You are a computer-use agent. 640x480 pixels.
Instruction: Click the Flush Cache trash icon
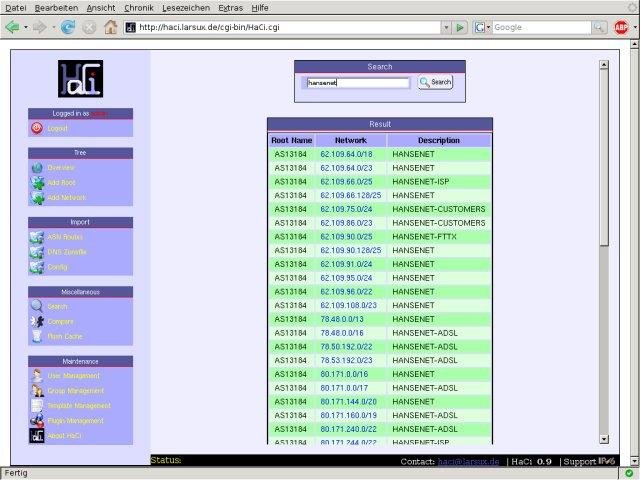37,336
